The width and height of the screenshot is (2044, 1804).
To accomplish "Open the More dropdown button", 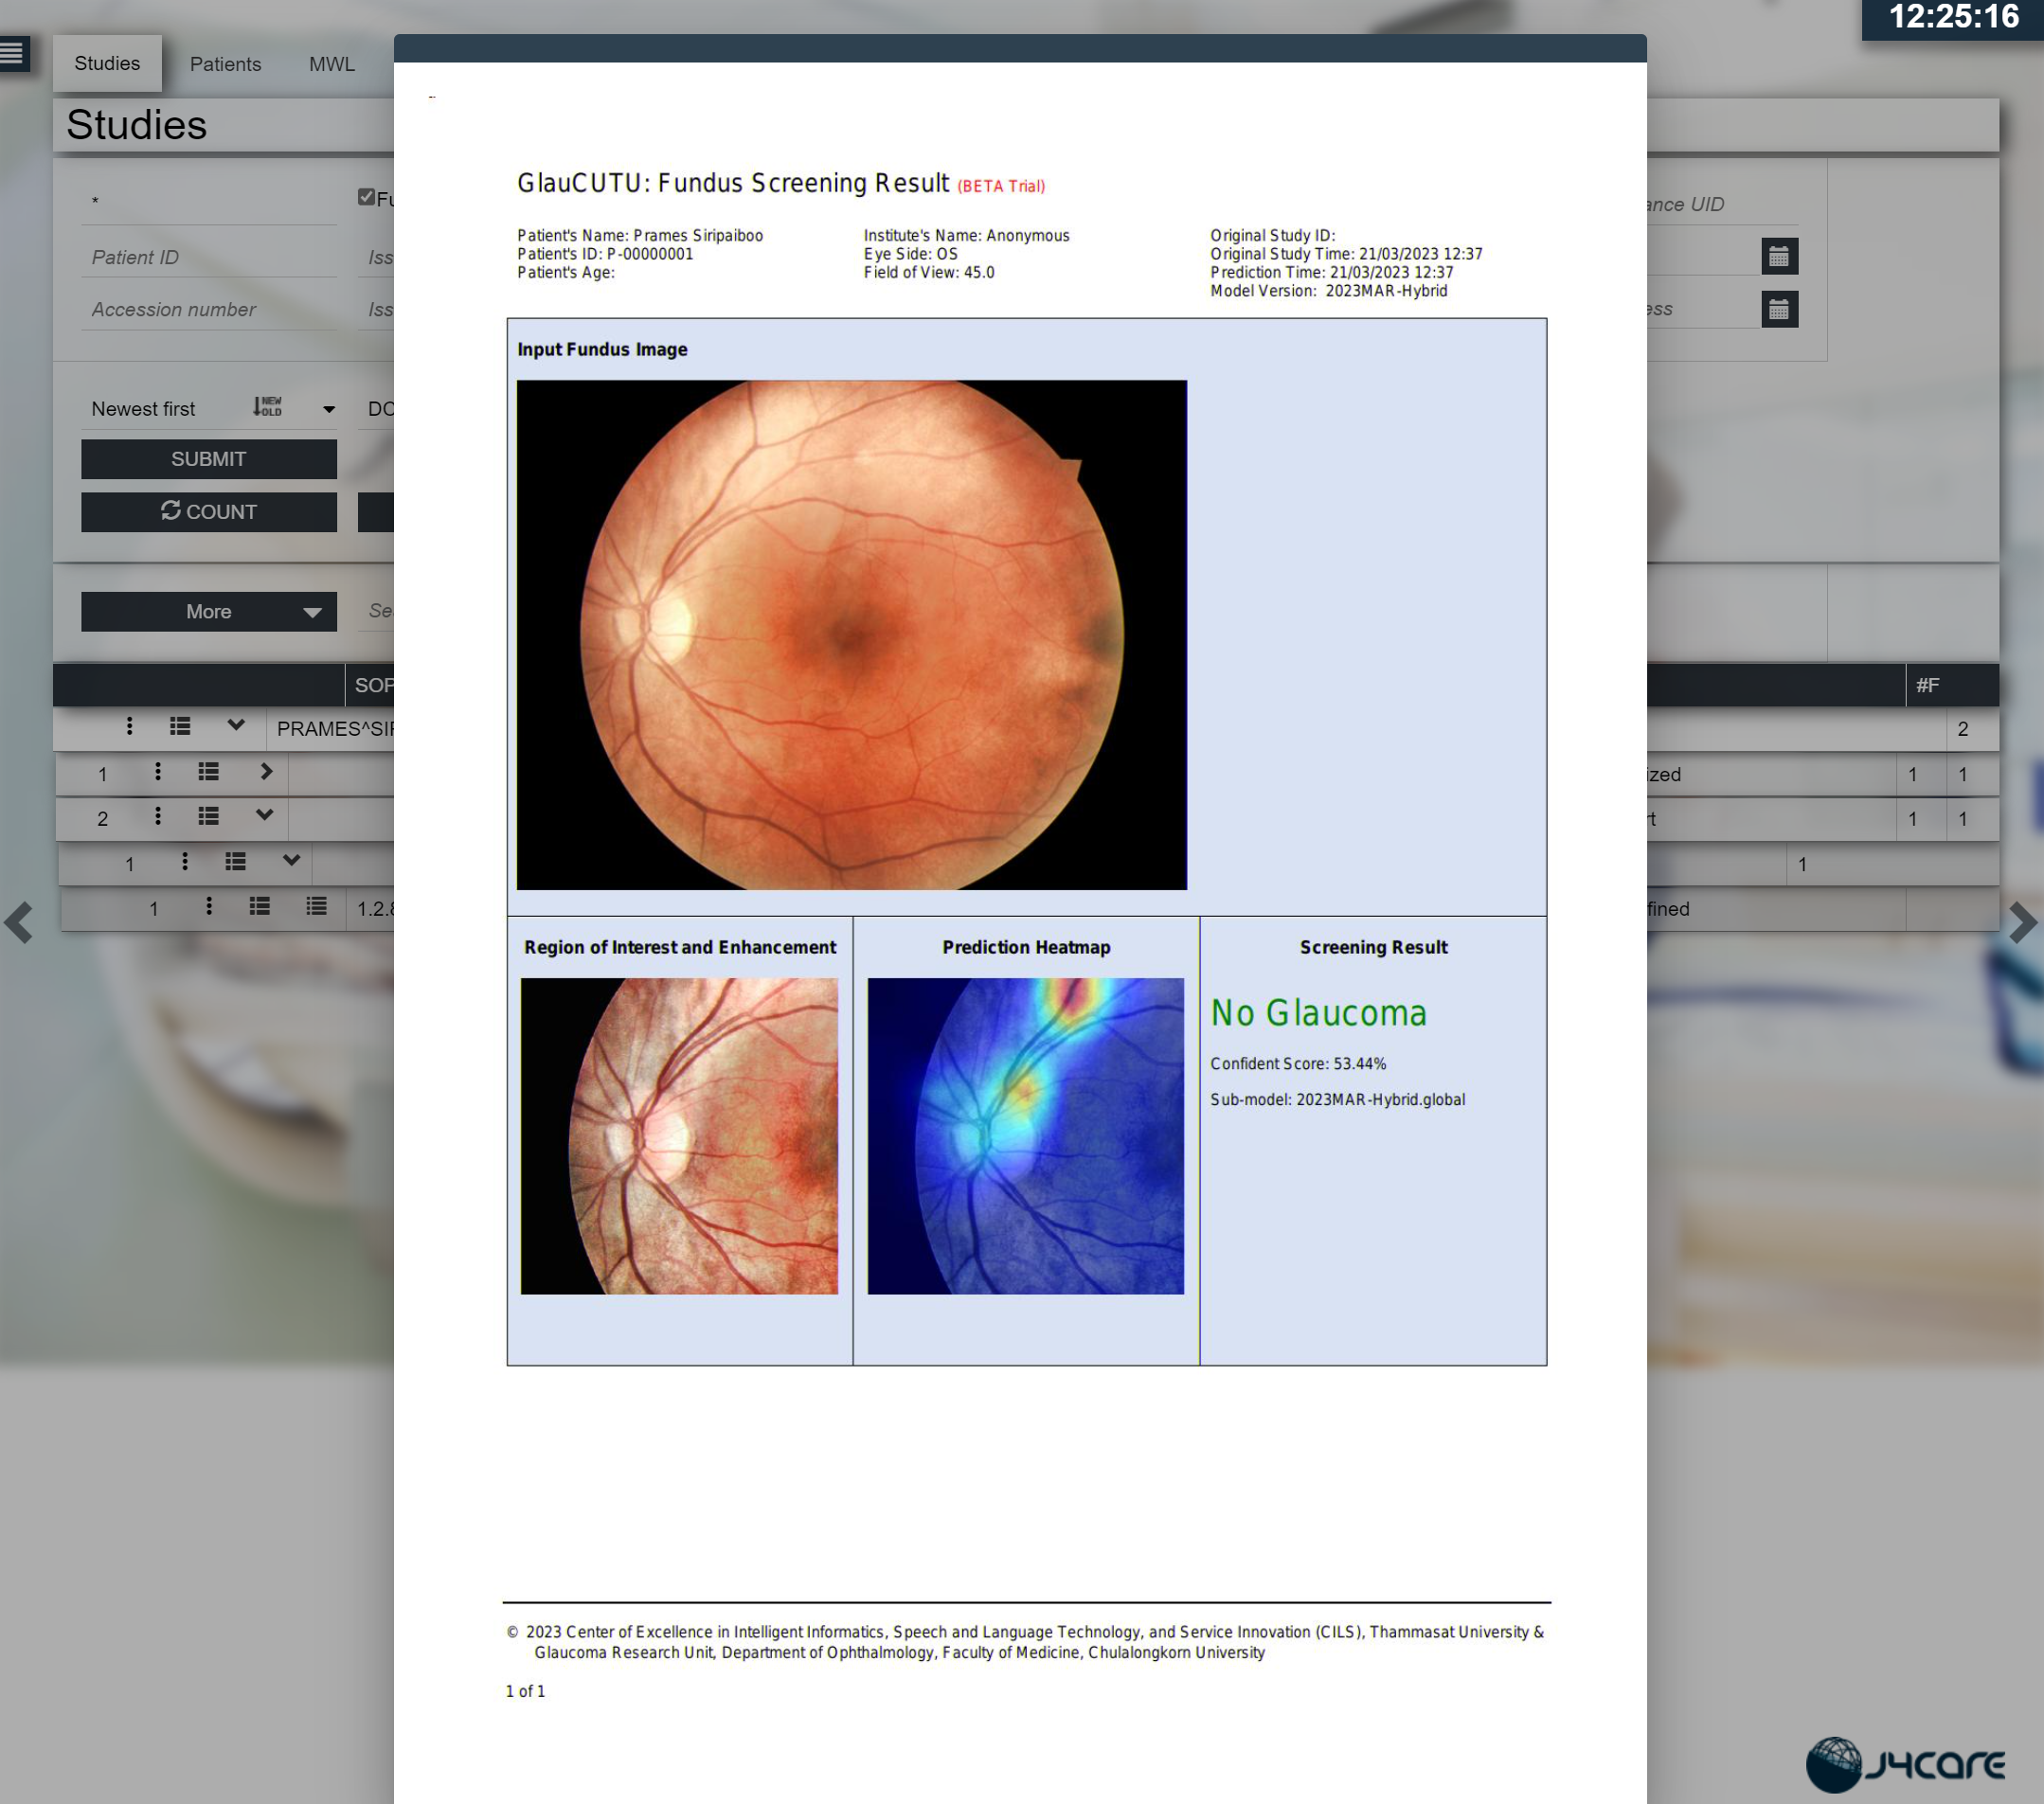I will pos(209,612).
